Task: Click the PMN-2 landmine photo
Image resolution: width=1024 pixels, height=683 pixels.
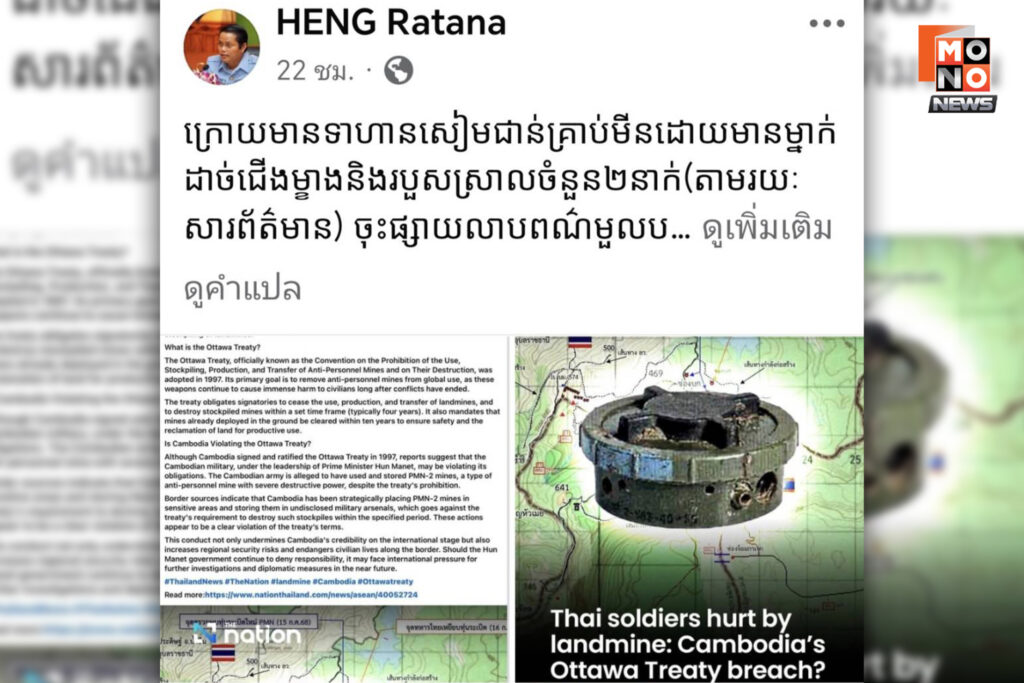Action: pyautogui.click(x=688, y=456)
